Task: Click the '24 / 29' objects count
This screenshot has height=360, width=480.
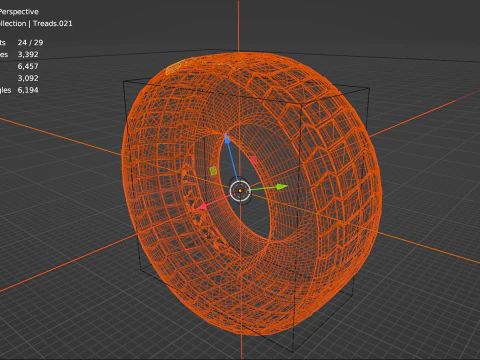Action: (30, 43)
